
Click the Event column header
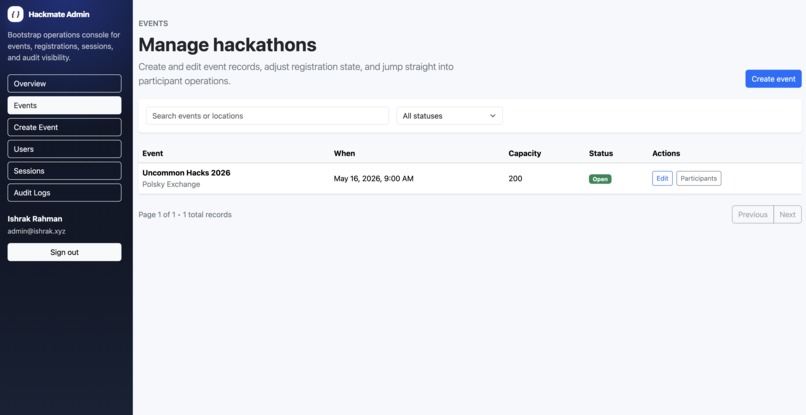[x=153, y=153]
